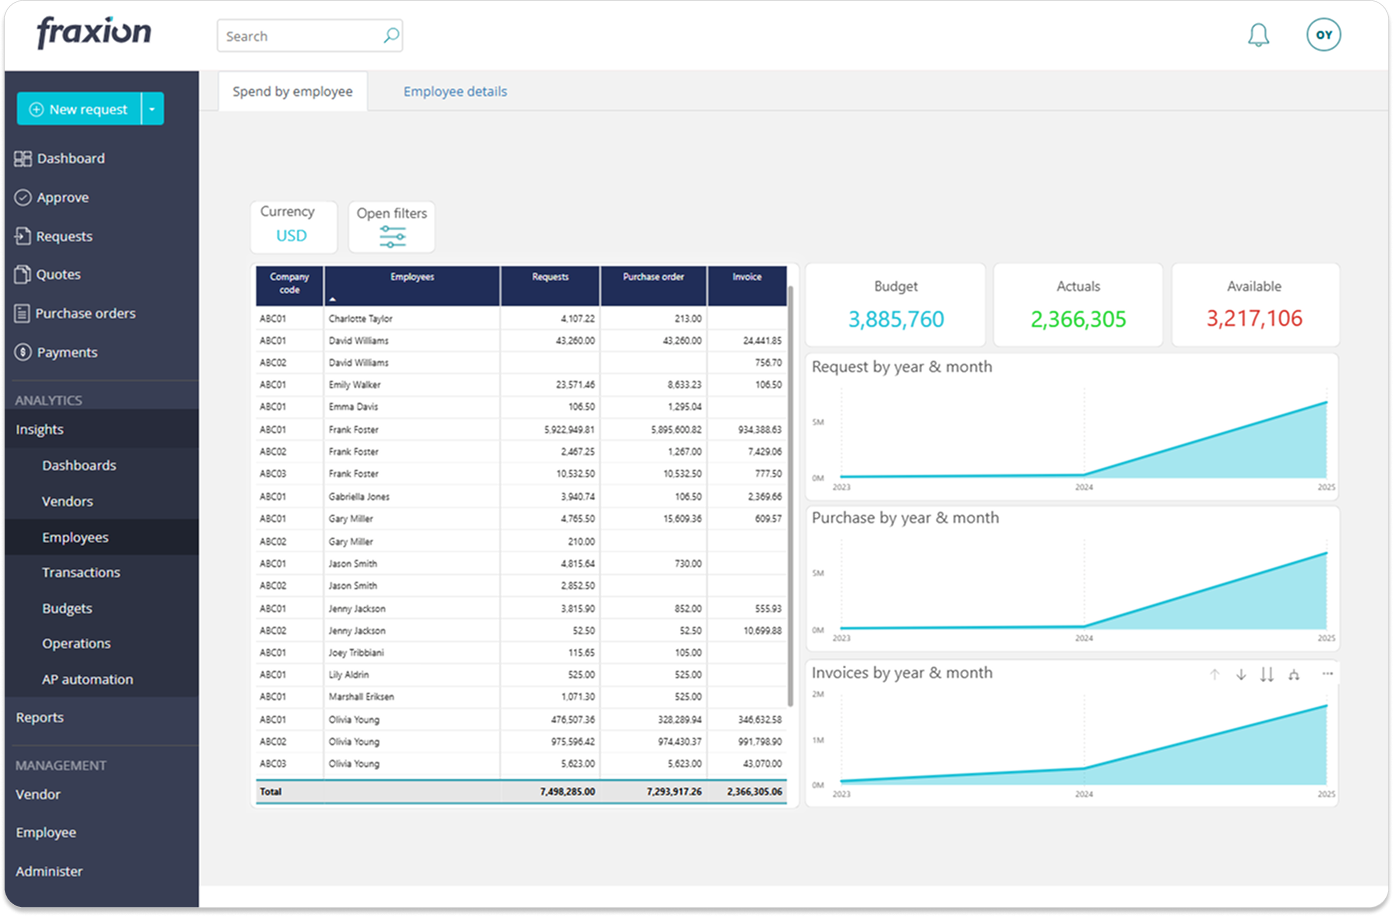Expand all down one level on Invoices chart

click(1267, 674)
